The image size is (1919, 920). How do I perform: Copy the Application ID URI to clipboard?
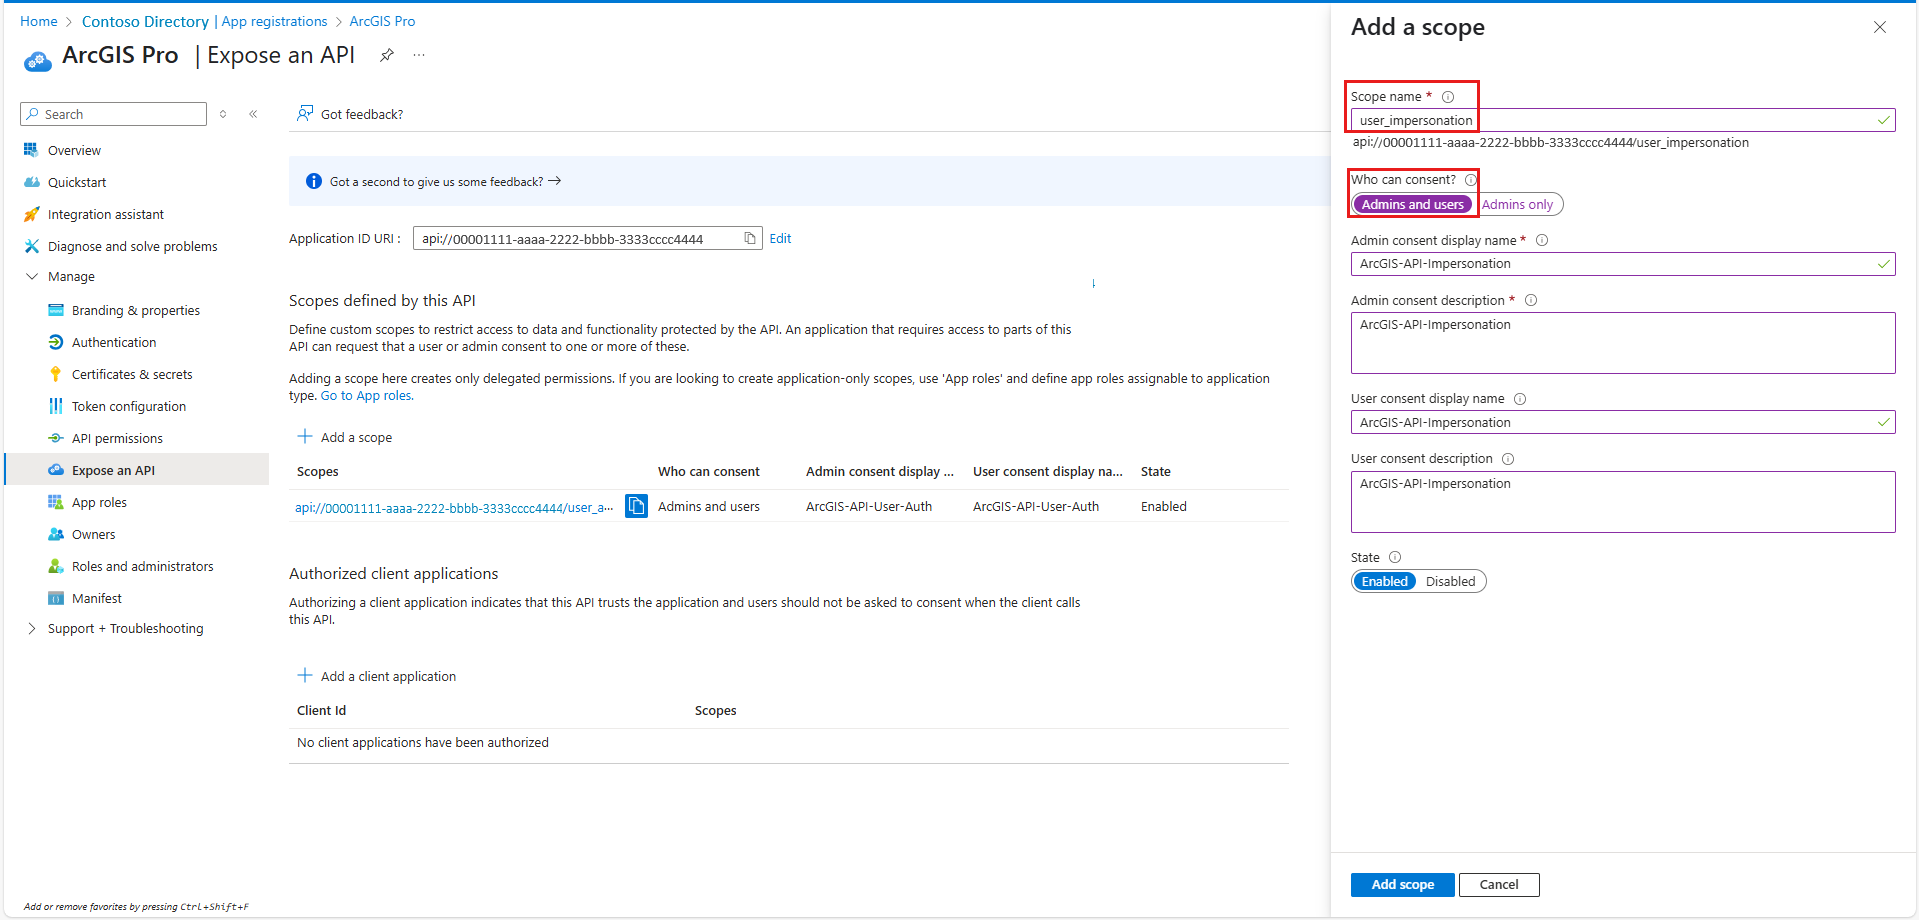click(750, 238)
